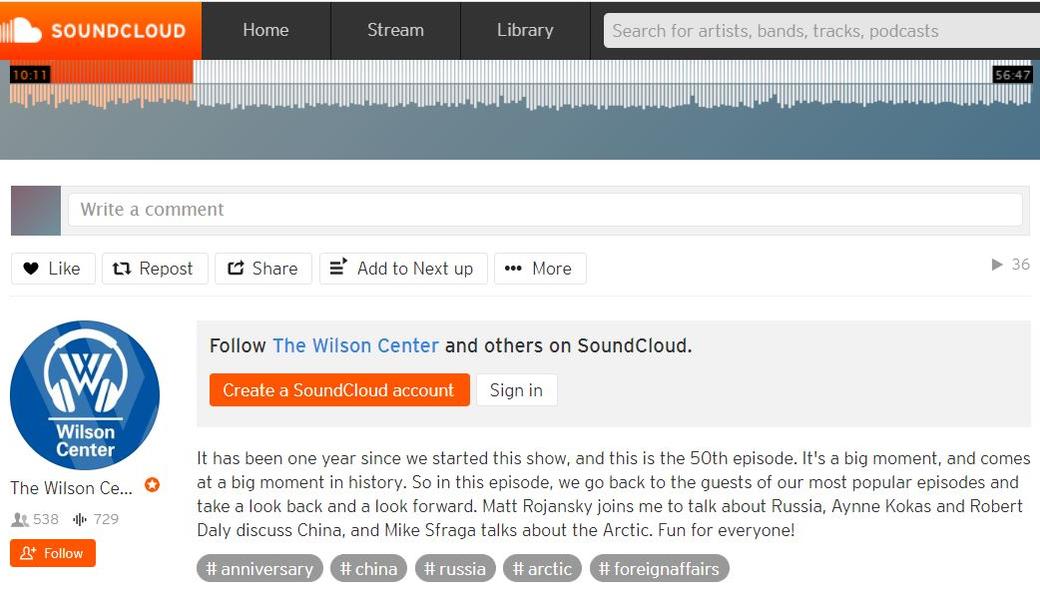This screenshot has height=602, width=1040.
Task: Select the #anniversary tag
Action: pyautogui.click(x=259, y=569)
